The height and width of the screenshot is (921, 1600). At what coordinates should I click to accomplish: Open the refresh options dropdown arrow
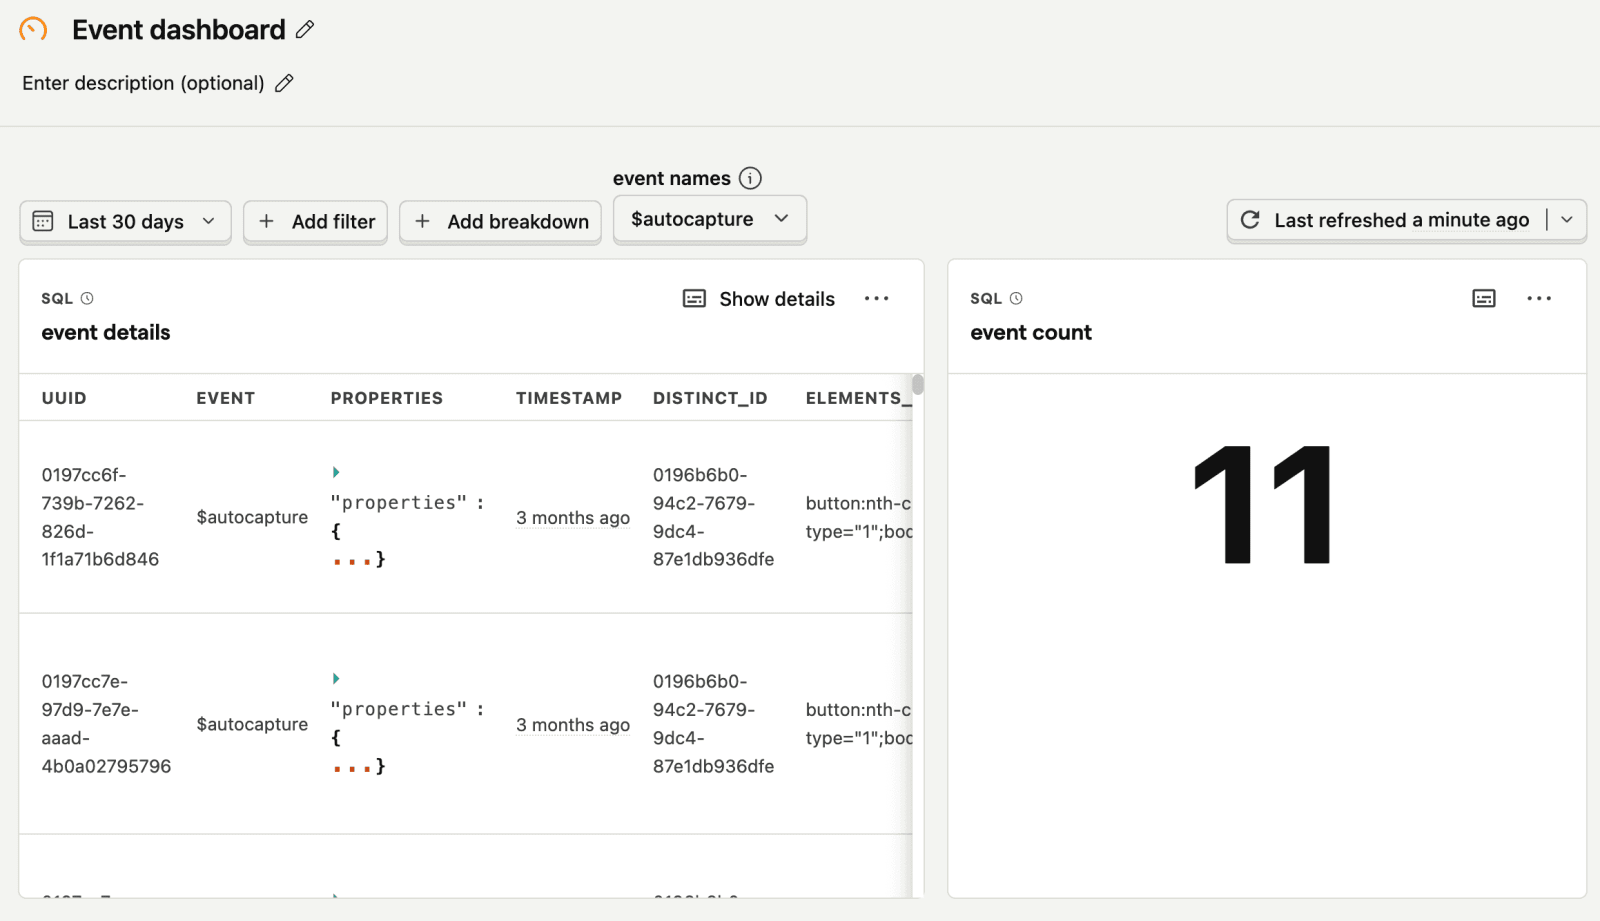tap(1567, 220)
